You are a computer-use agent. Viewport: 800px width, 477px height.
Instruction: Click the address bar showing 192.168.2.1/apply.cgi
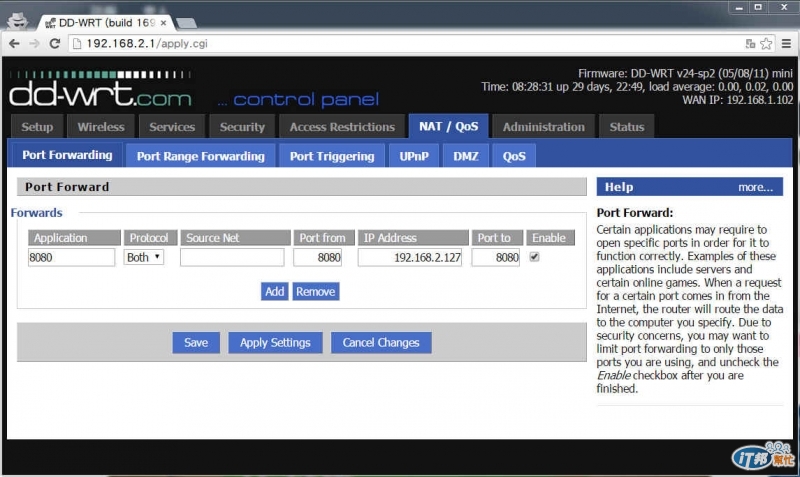point(406,44)
